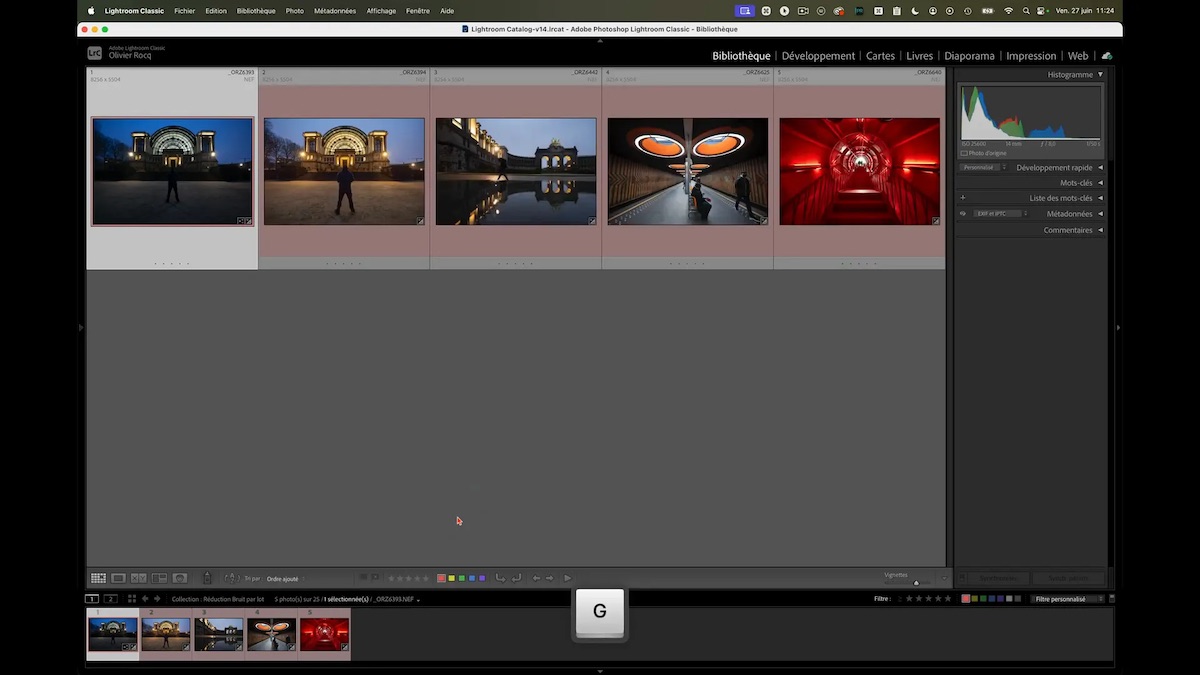Switch to Grid view in the toolbar
The height and width of the screenshot is (675, 1200).
(98, 578)
